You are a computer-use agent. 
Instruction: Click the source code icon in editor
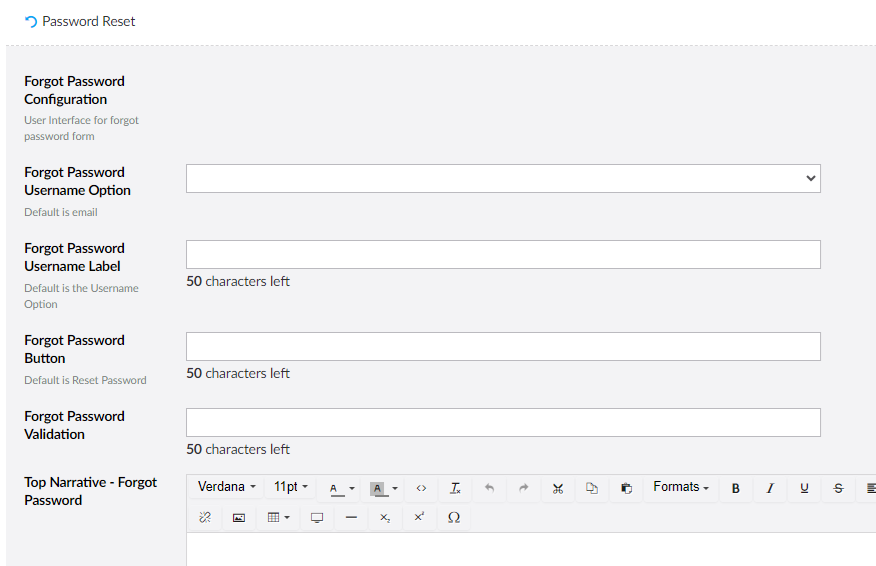click(x=421, y=488)
